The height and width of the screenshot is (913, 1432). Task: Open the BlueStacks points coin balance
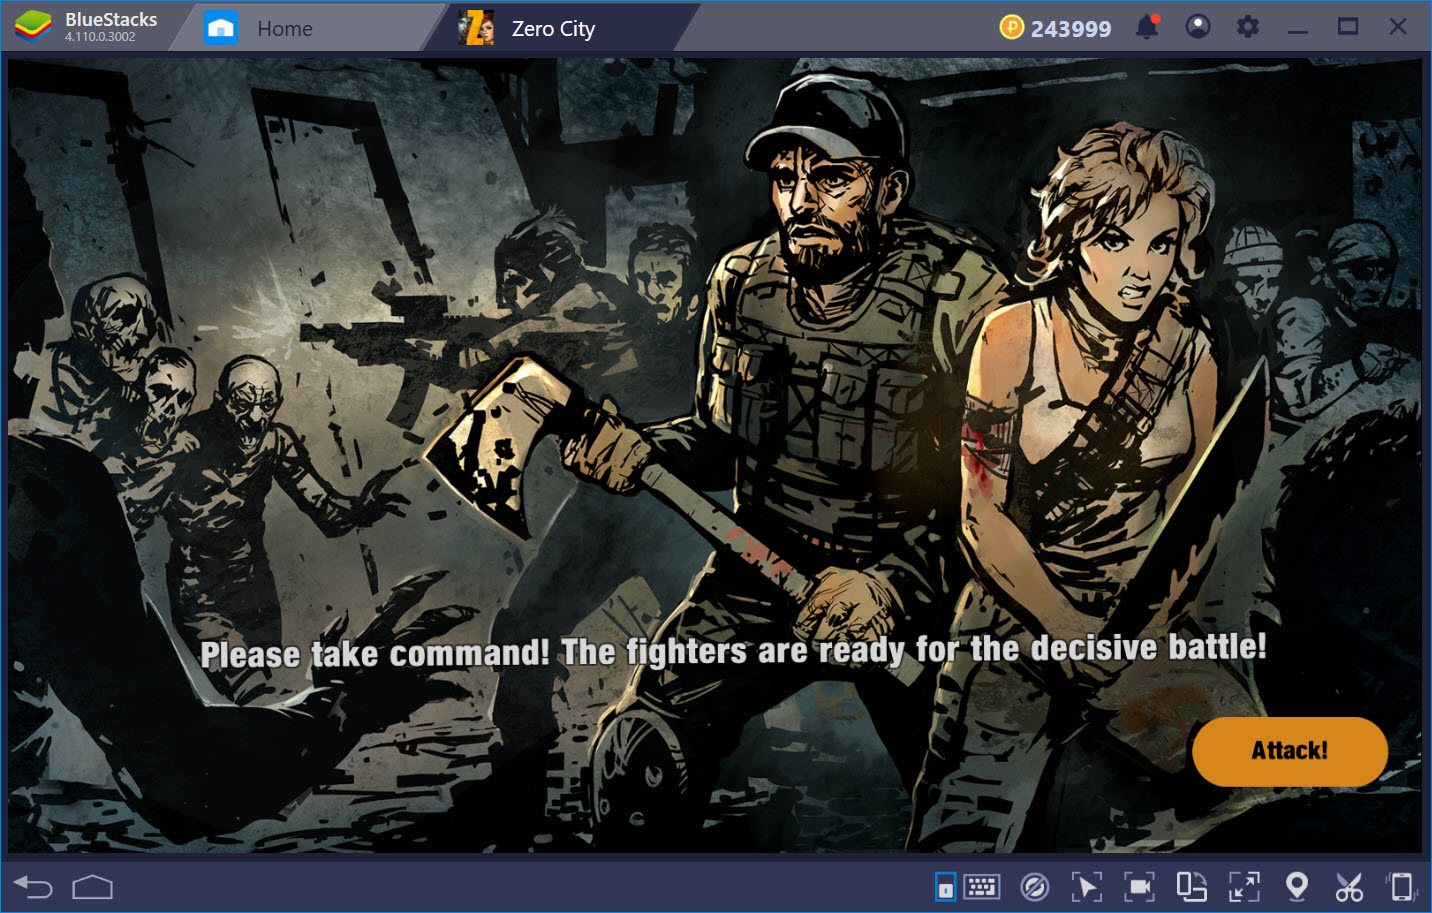pyautogui.click(x=1011, y=28)
